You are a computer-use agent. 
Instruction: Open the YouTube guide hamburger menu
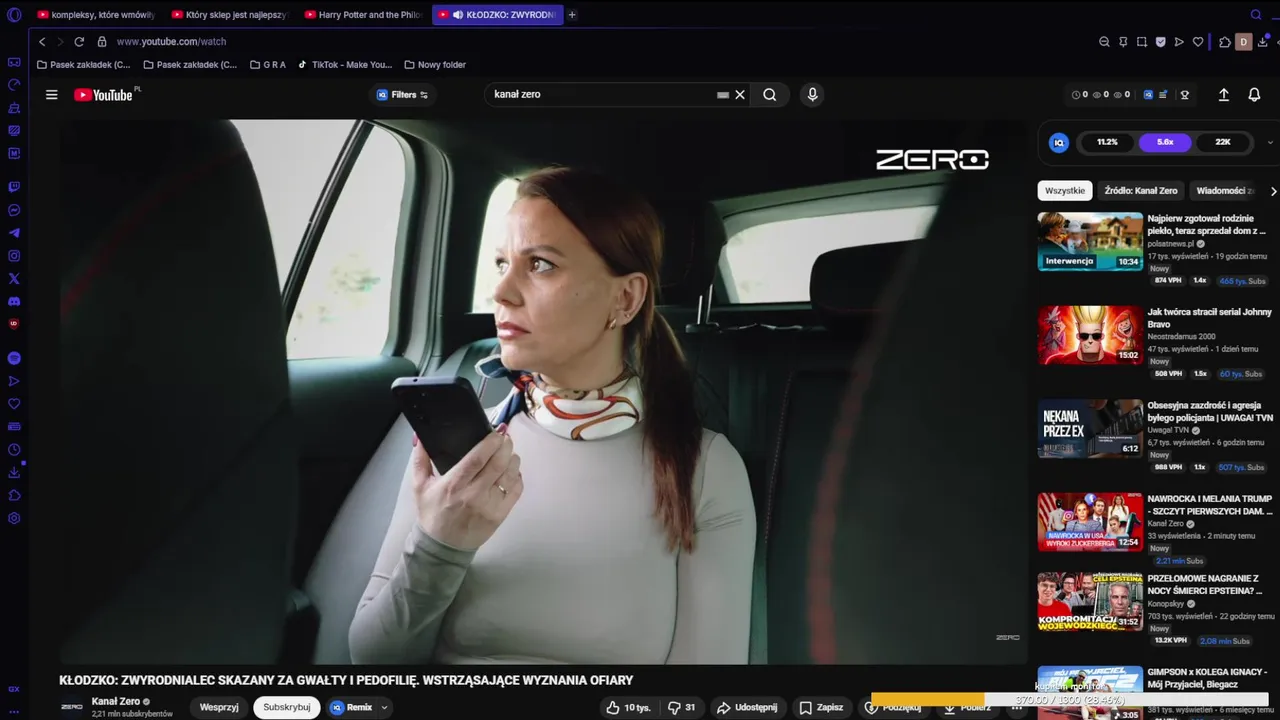tap(52, 95)
